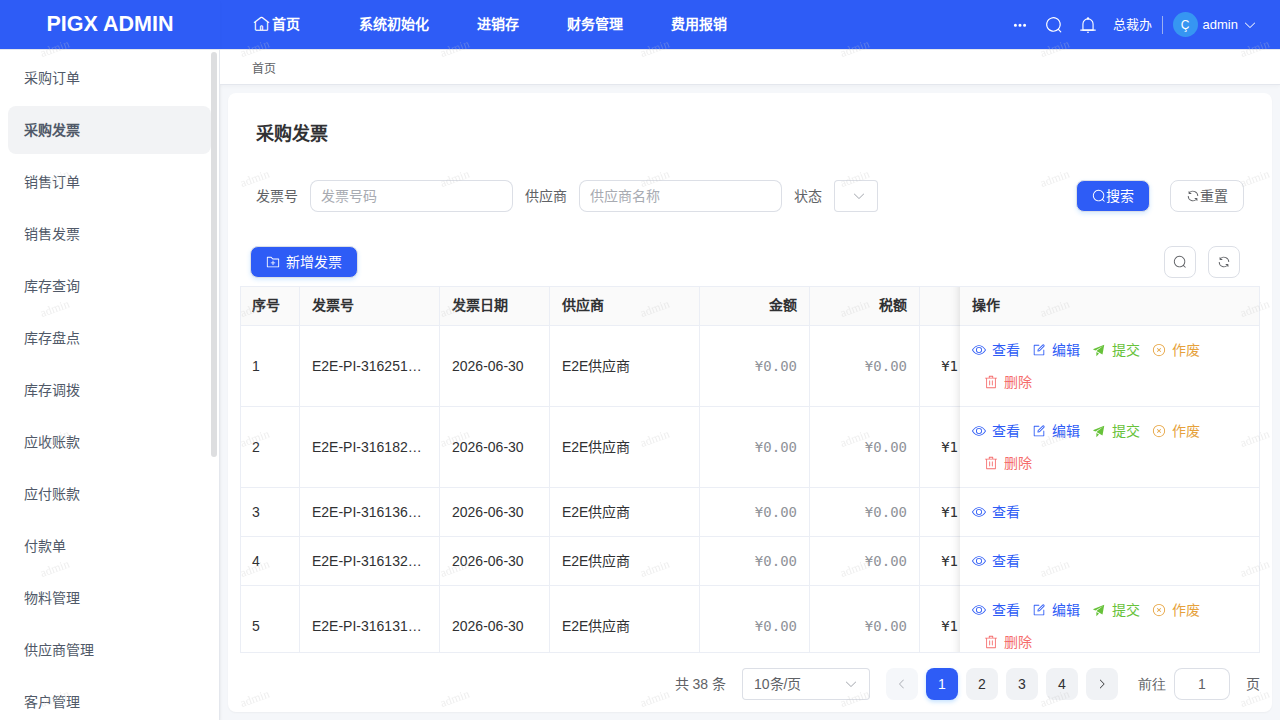This screenshot has width=1280, height=720.
Task: Select 库存盘点 in sidebar
Action: [109, 338]
